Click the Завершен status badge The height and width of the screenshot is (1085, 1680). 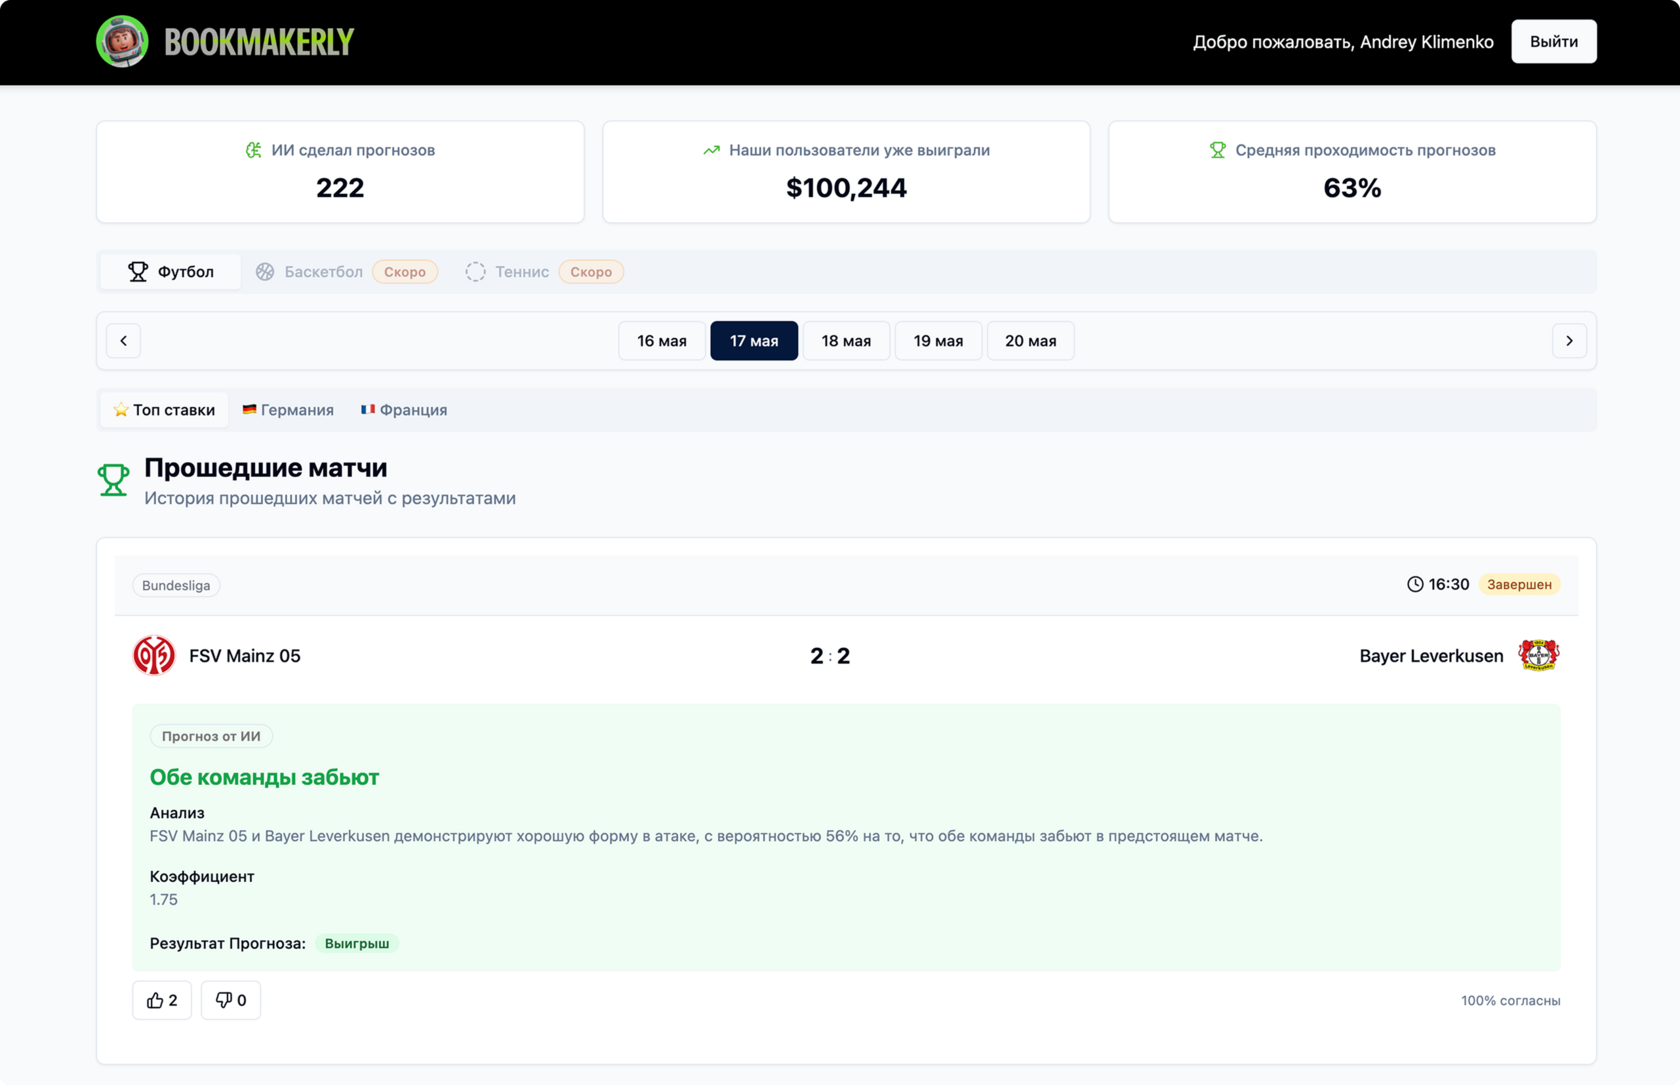click(x=1519, y=584)
